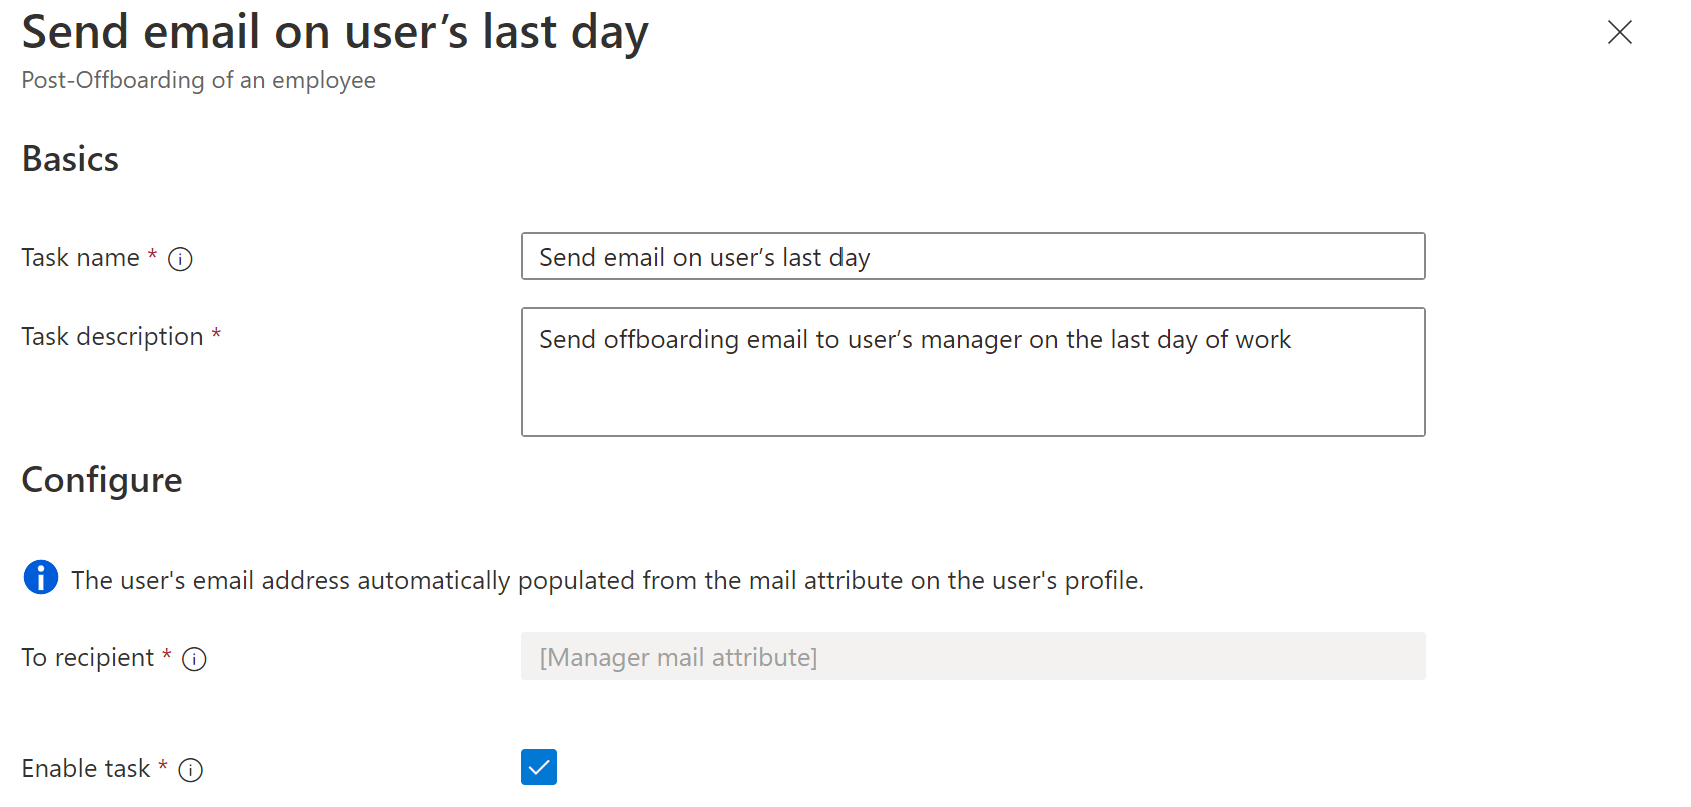1691x807 pixels.
Task: Place cursor in the Task name input box
Action: (x=973, y=257)
